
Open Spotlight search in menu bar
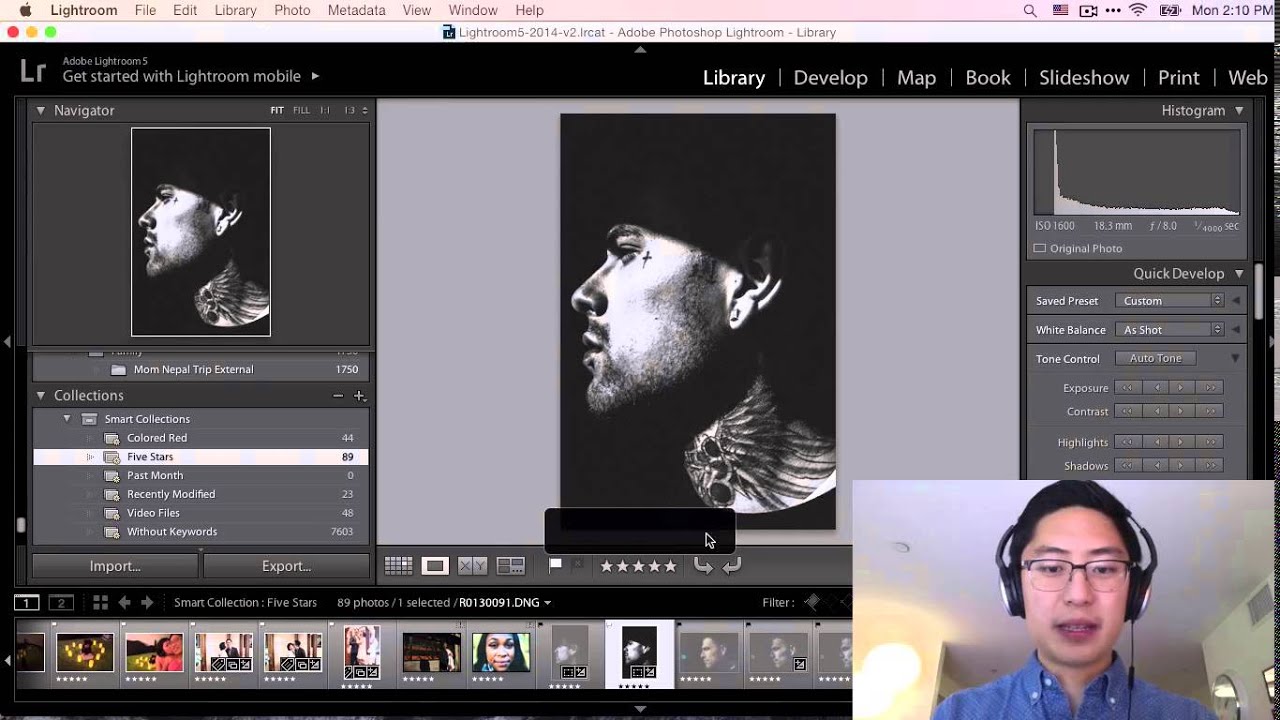tap(1030, 10)
